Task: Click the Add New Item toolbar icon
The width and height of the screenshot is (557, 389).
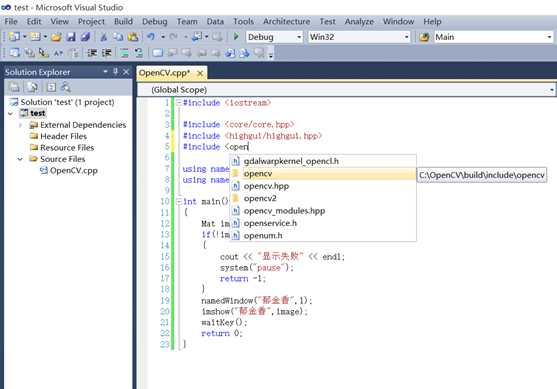Action: [35, 37]
